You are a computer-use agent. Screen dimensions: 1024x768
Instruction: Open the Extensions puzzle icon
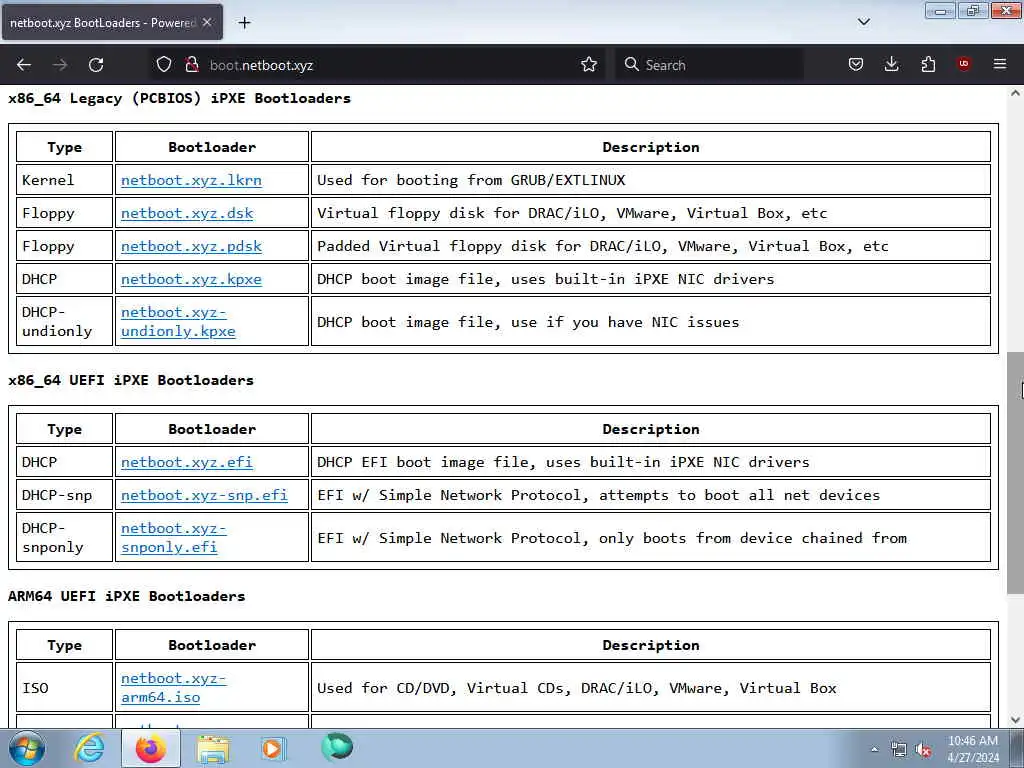[928, 65]
